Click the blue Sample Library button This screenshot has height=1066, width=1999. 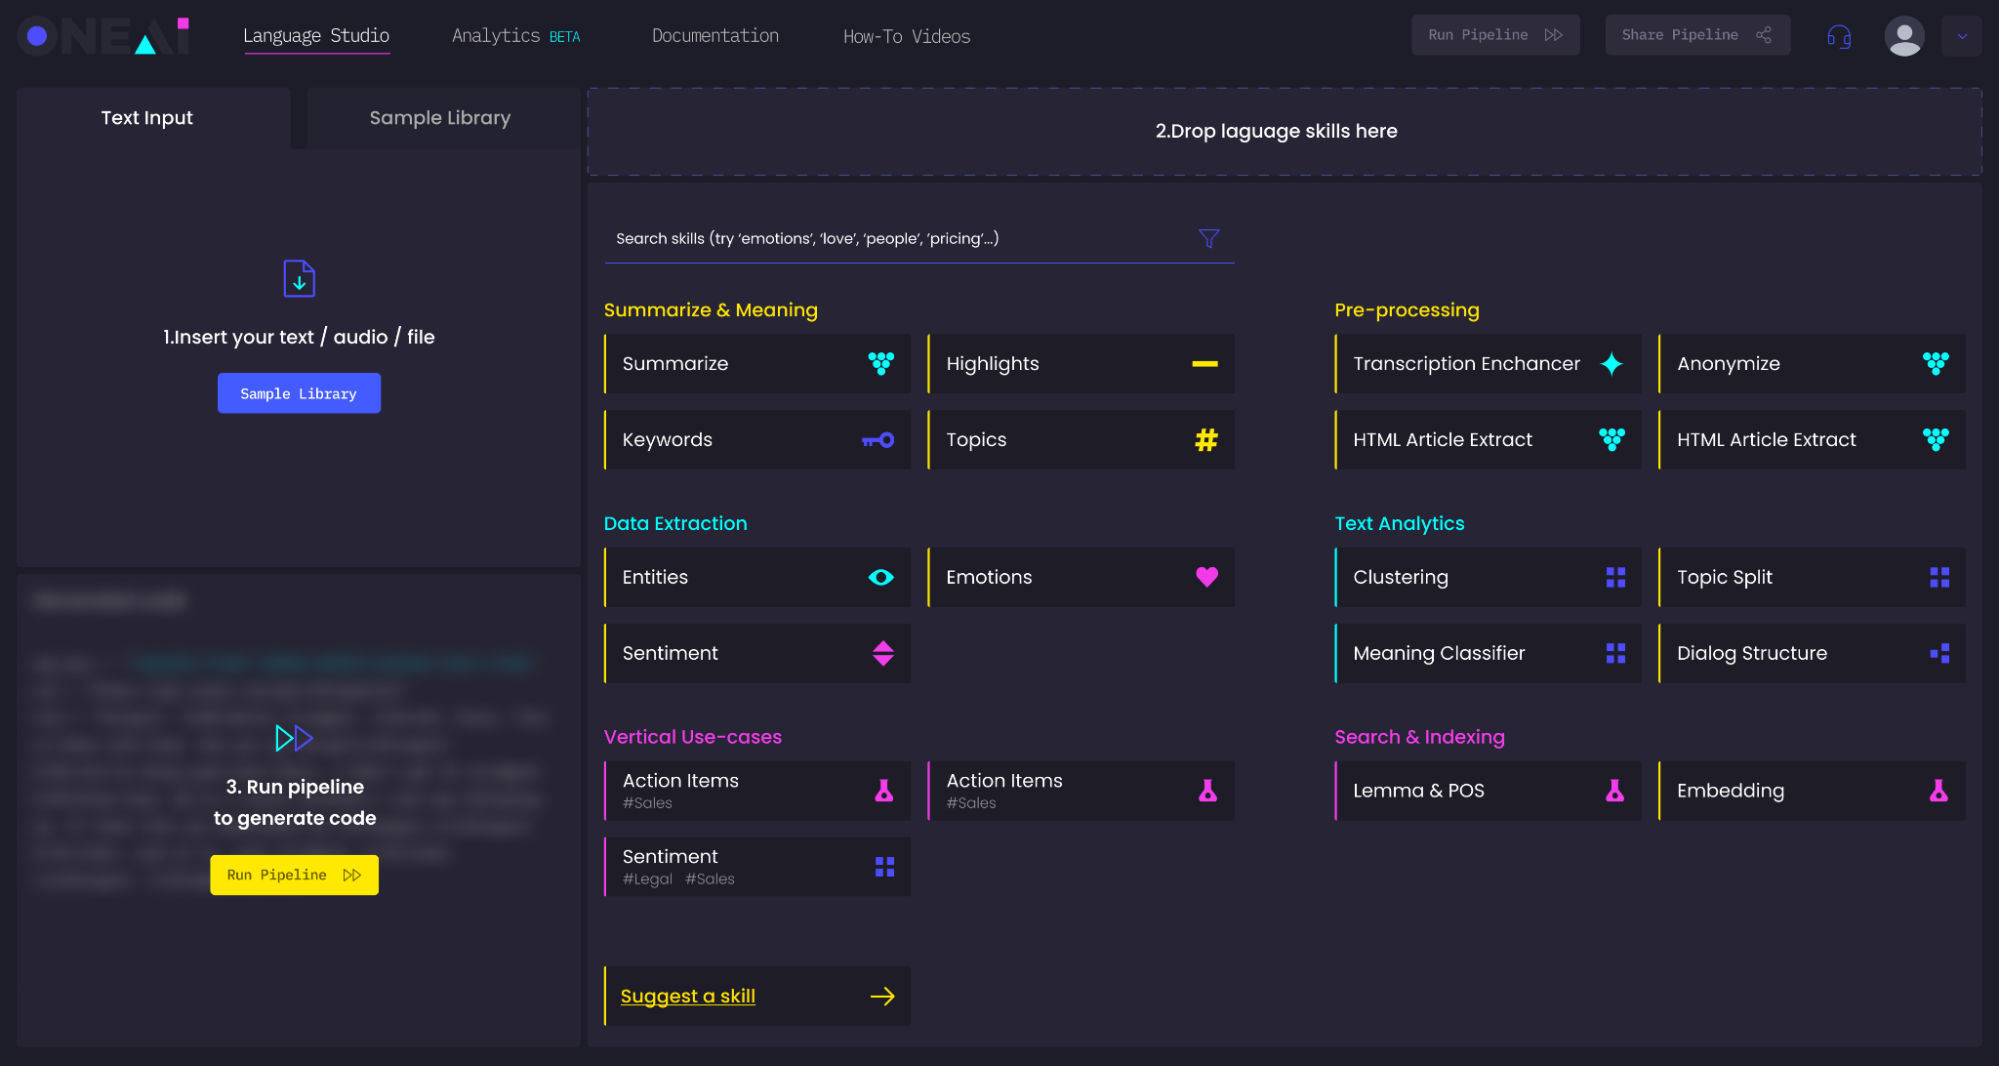tap(299, 394)
